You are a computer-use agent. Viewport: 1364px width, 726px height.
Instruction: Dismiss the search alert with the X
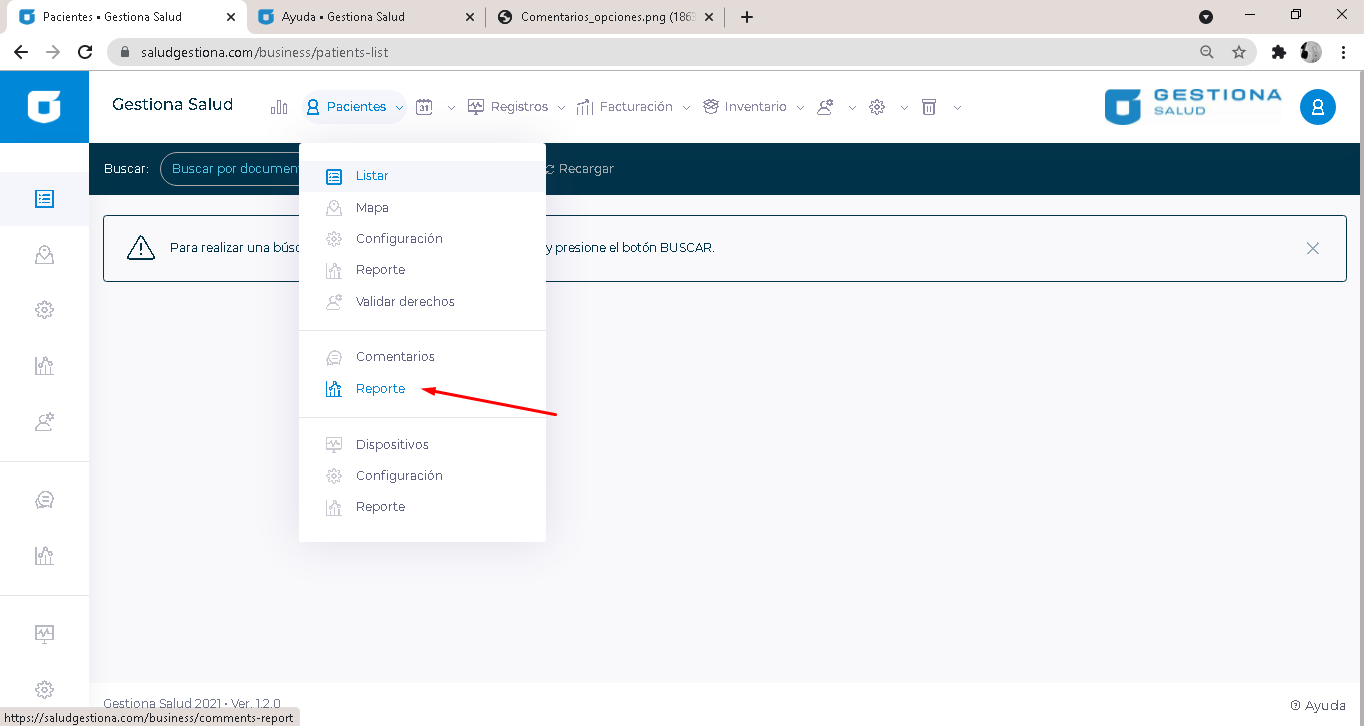(x=1313, y=248)
